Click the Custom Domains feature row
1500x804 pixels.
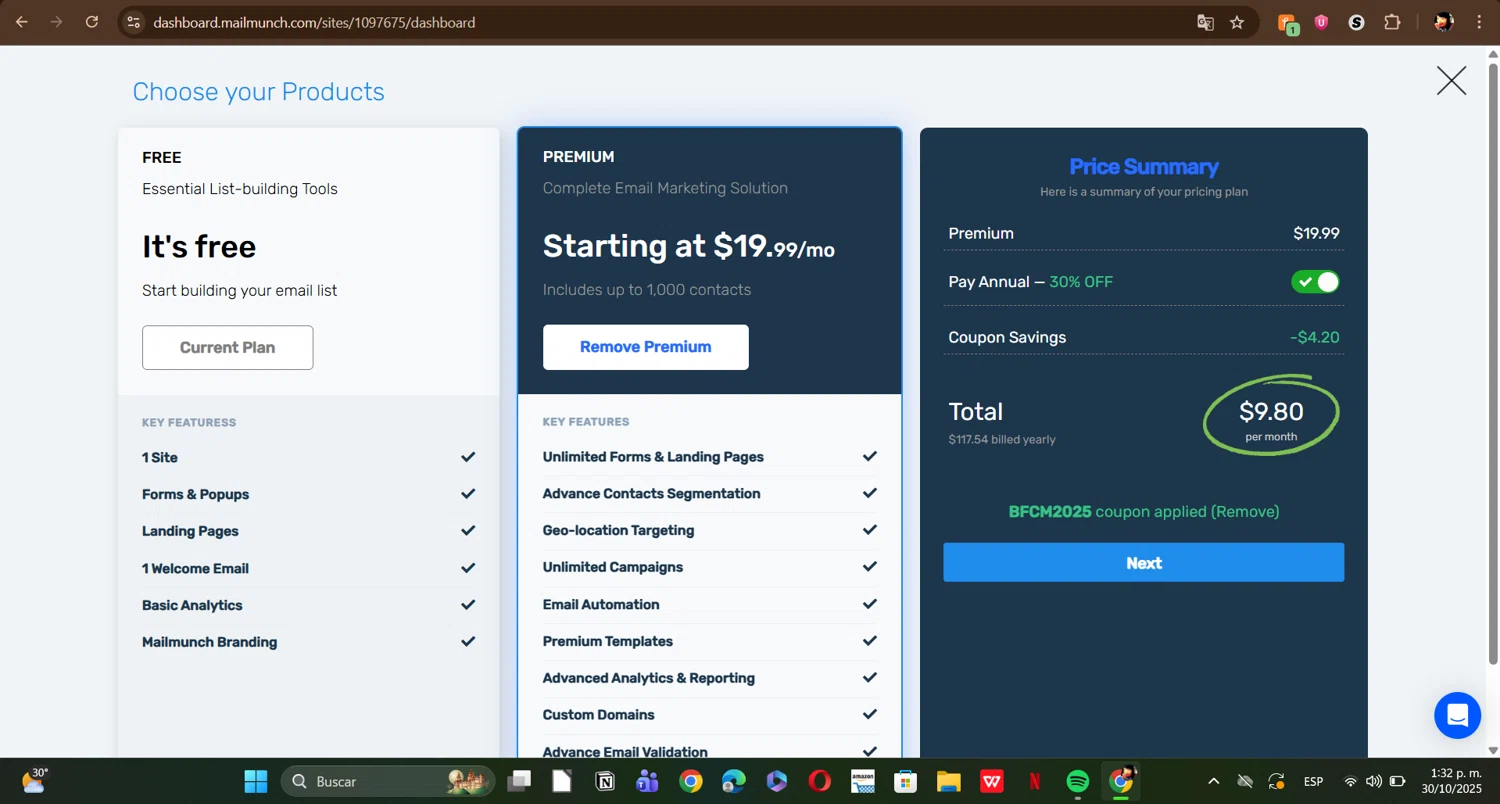[x=709, y=715]
